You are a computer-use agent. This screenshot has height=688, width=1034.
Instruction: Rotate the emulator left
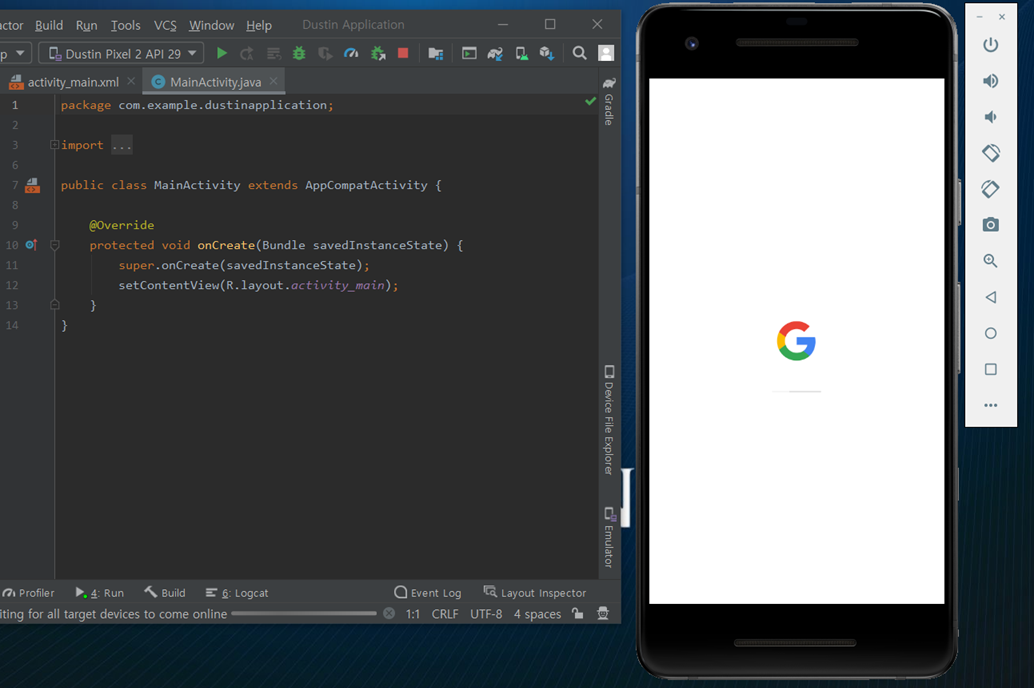point(990,153)
